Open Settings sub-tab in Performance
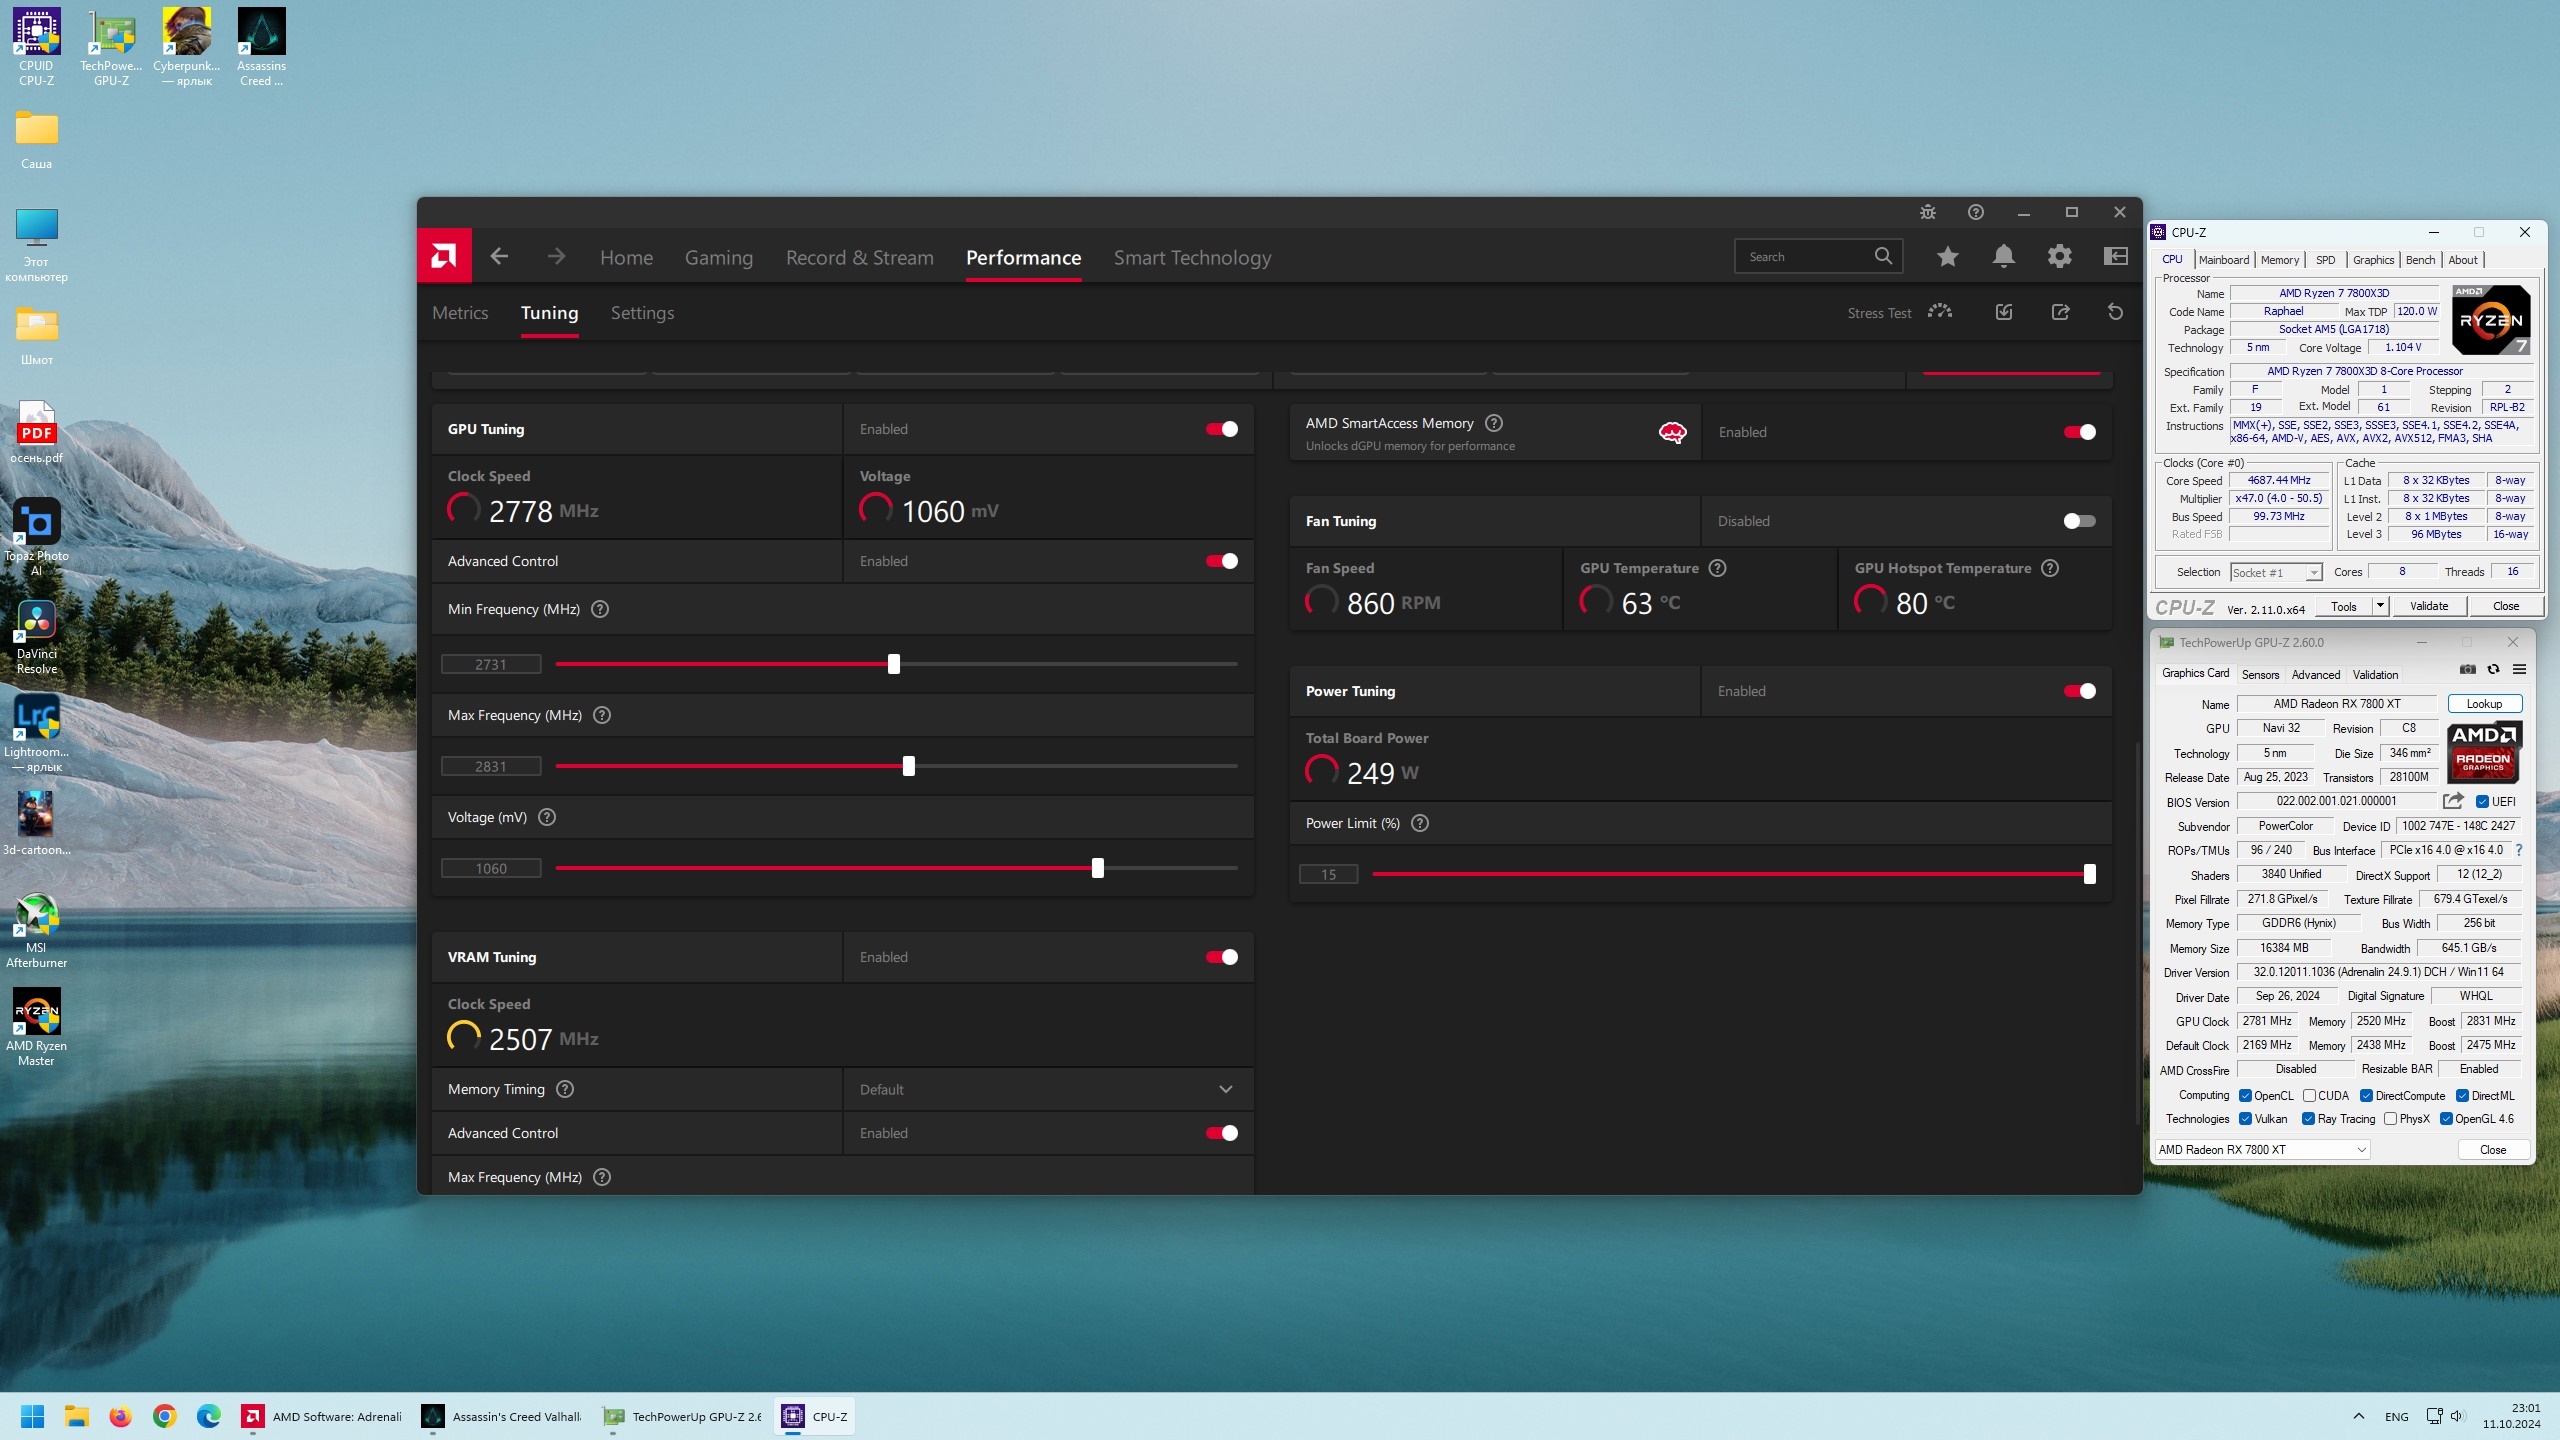The height and width of the screenshot is (1440, 2560). point(642,312)
